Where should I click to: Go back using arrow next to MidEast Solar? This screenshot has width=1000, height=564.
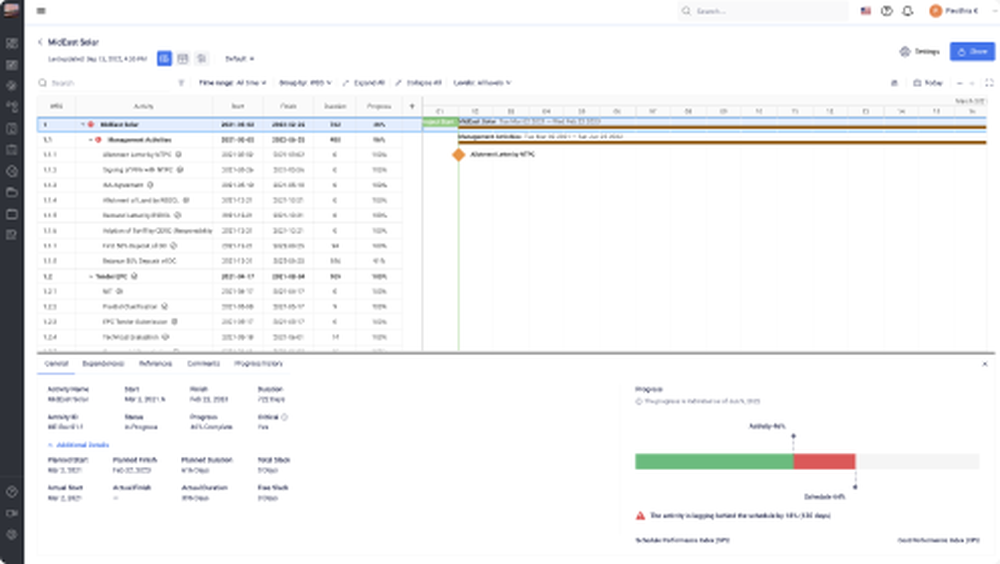[x=40, y=42]
